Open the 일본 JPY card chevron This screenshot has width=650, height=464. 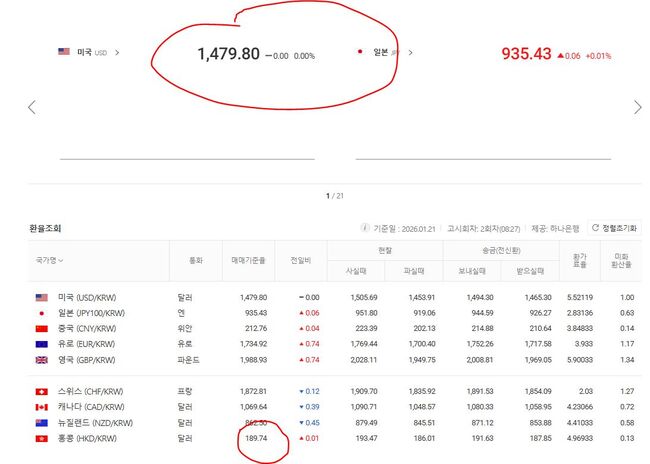tap(411, 52)
